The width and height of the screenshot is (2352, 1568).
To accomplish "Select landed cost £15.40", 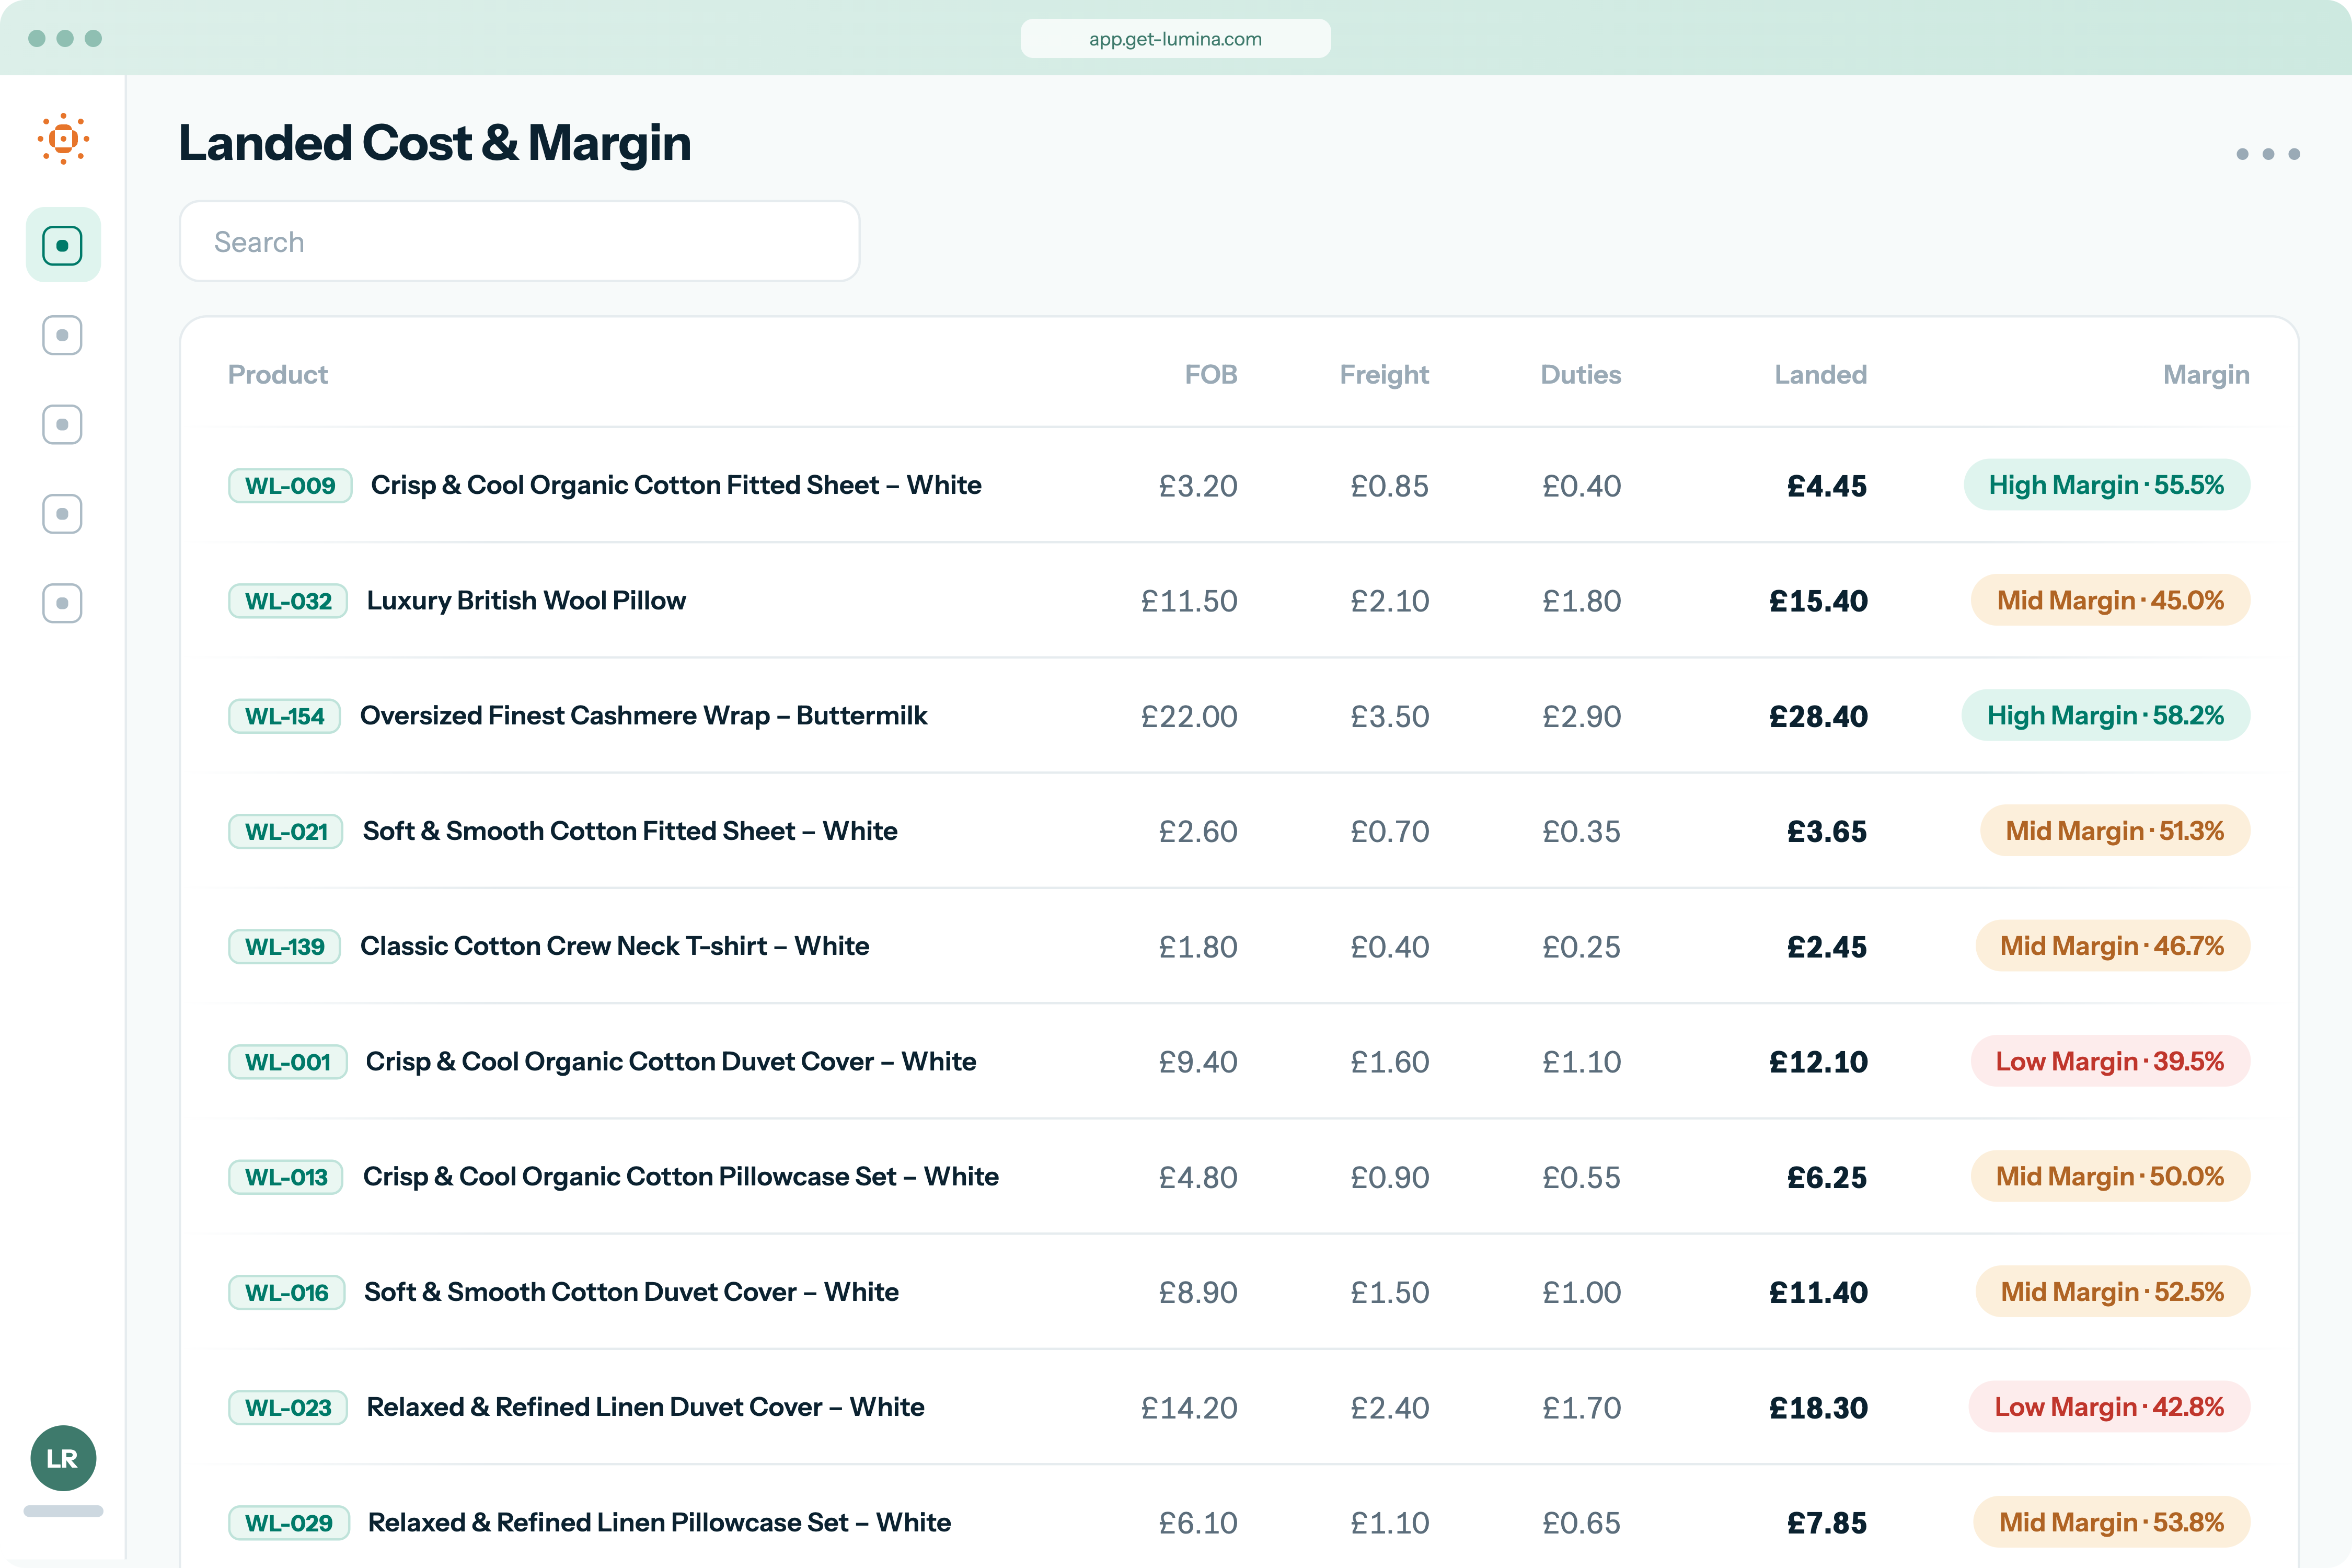I will pos(1818,601).
